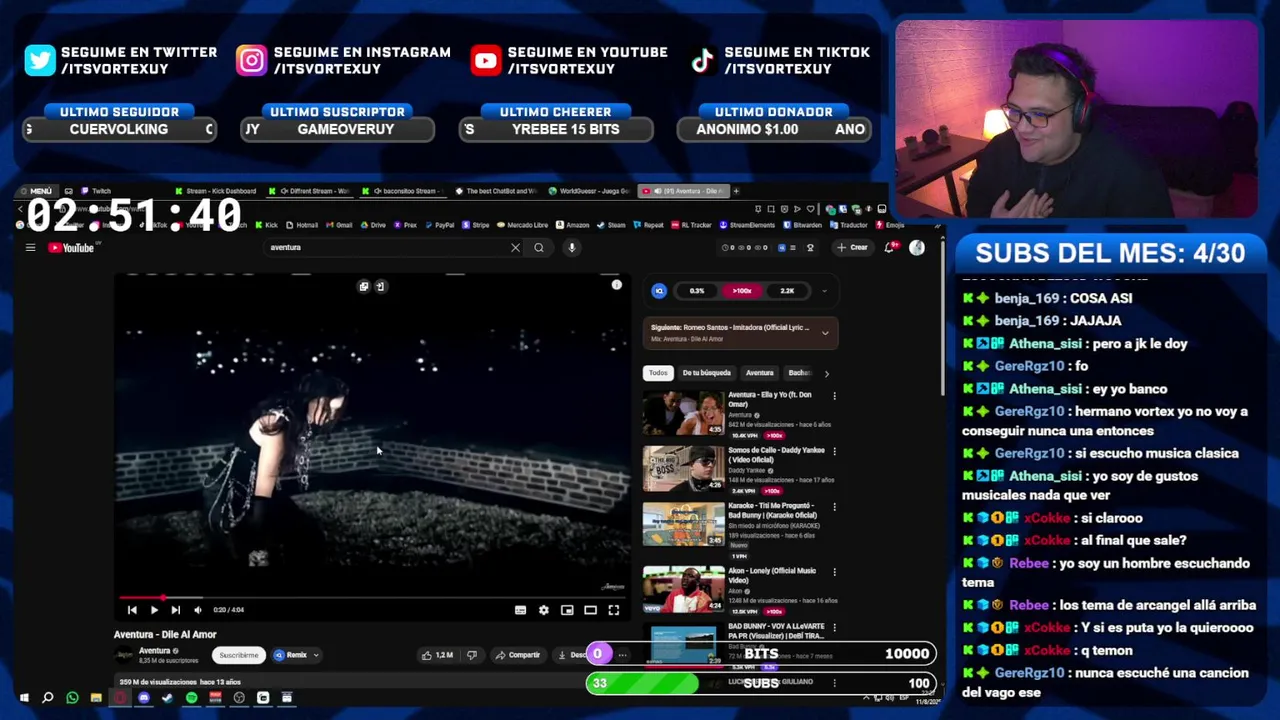Open the player settings gear

click(x=544, y=610)
